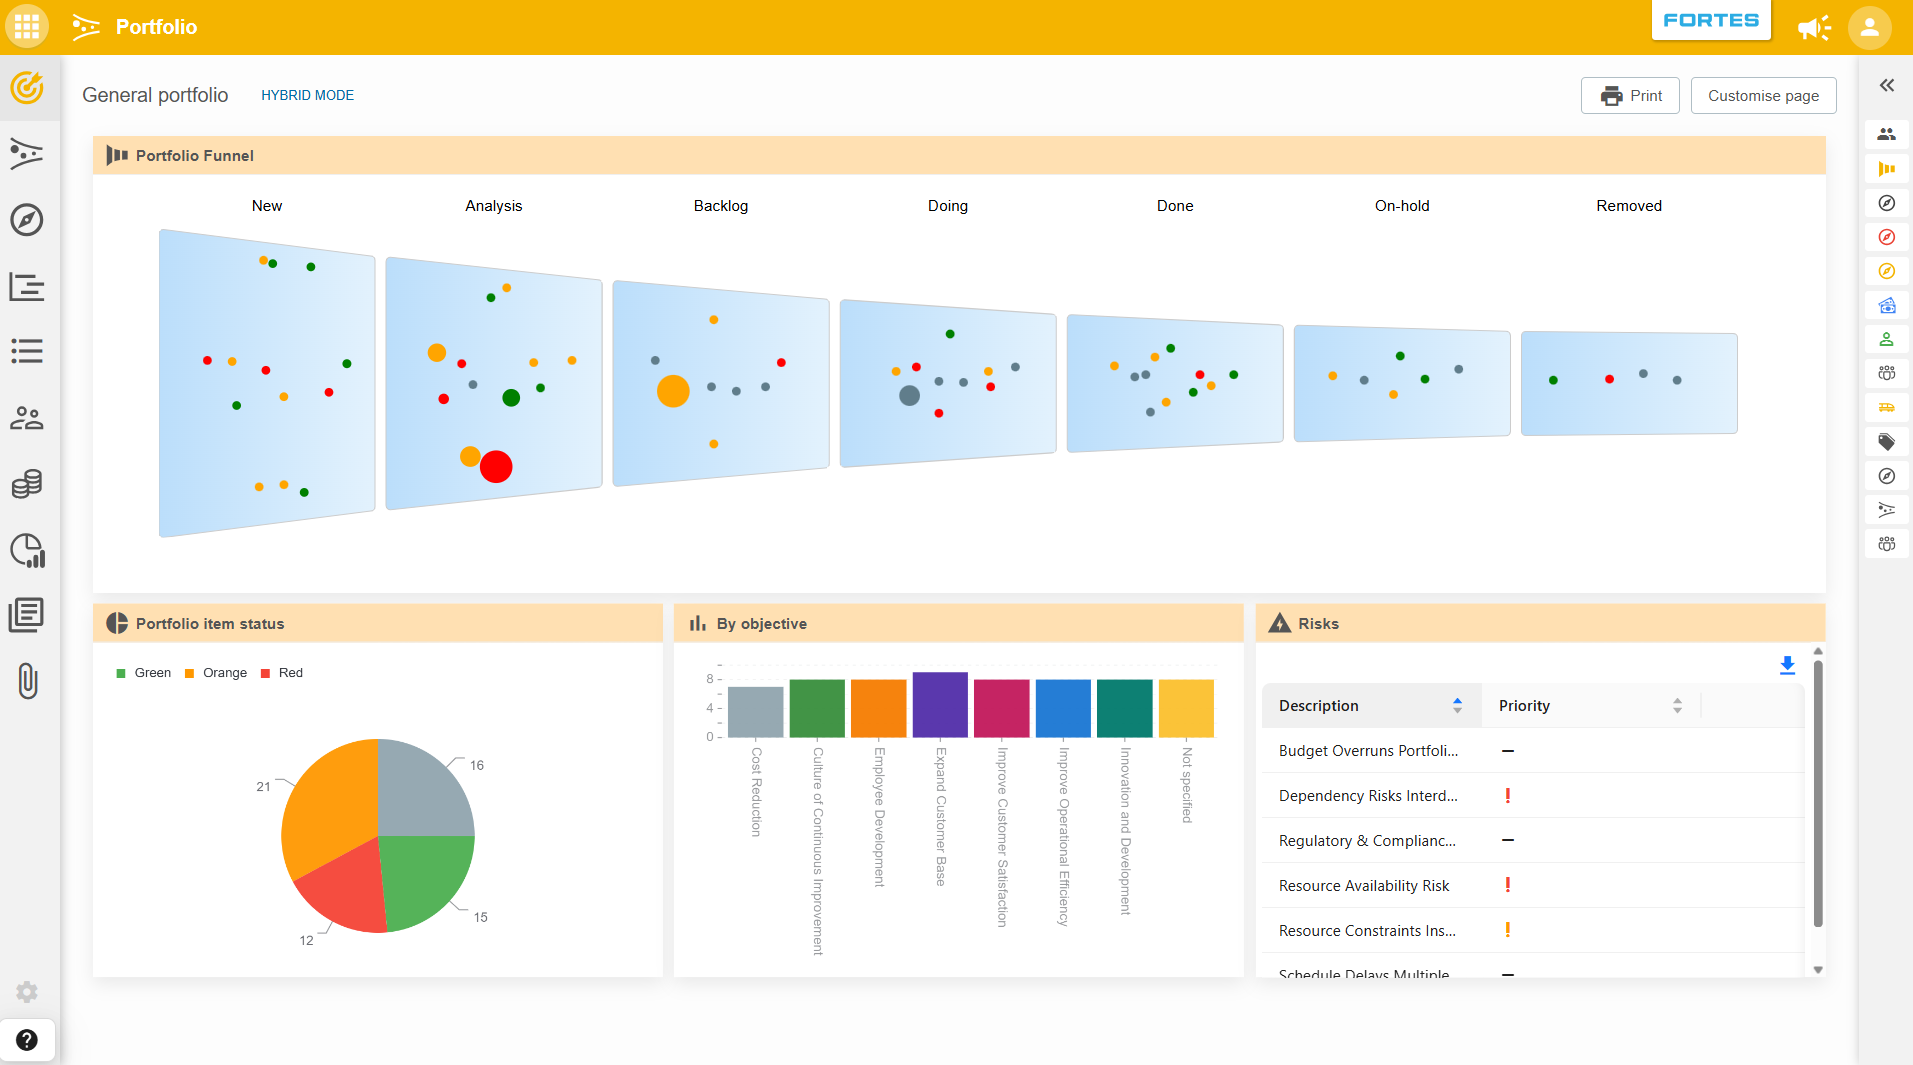Open the funnel view from left sidebar
Screen dimensions: 1913x1065
(27, 154)
